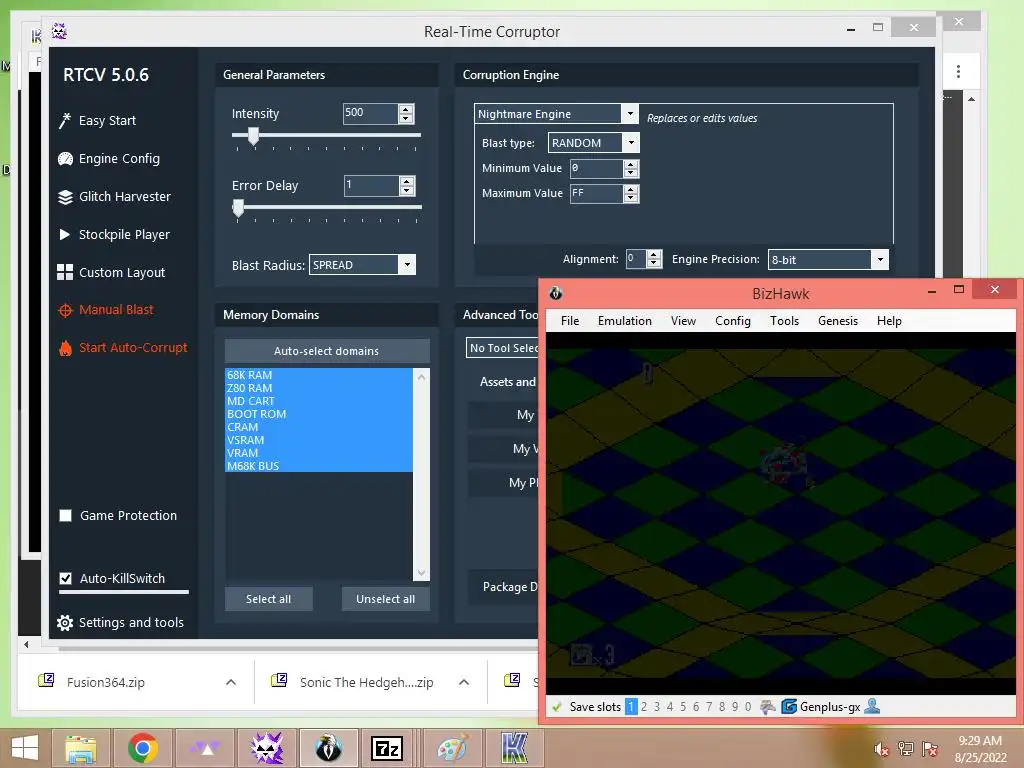Open BizHawk Help menu
The height and width of the screenshot is (768, 1024).
click(889, 321)
